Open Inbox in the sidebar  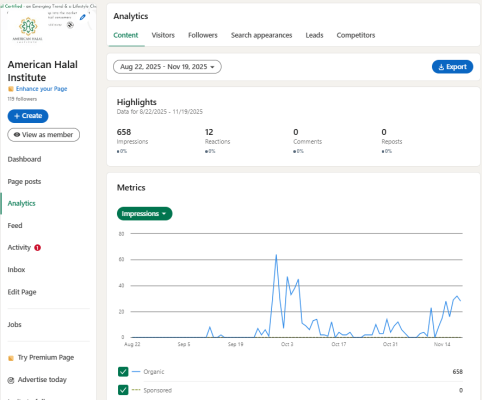tap(16, 270)
